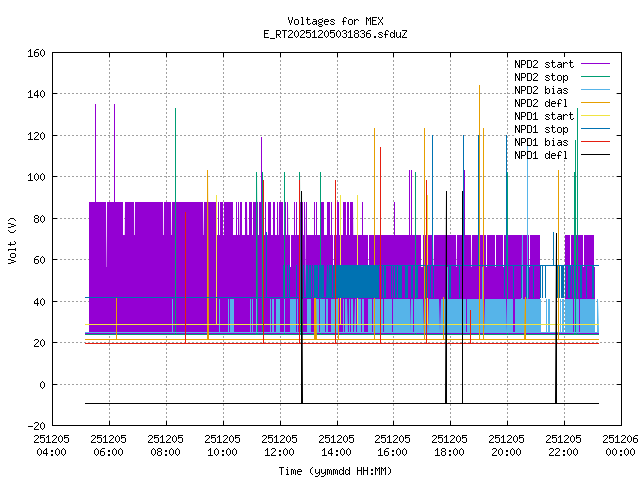Click the NPD2 start legend label

tap(540, 64)
